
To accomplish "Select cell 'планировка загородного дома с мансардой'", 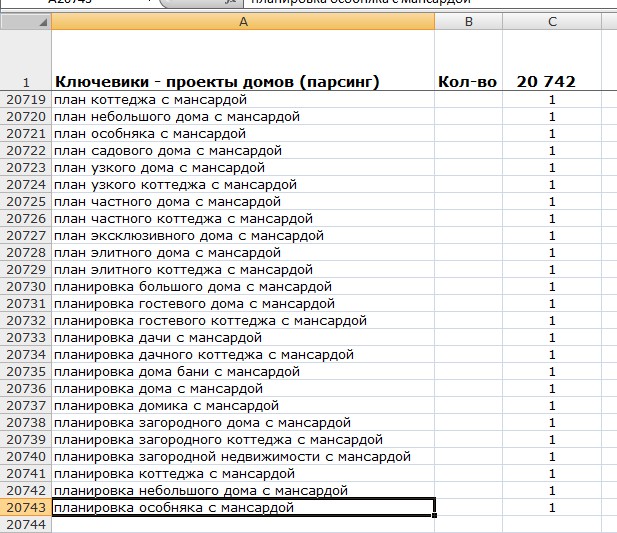I will [243, 422].
